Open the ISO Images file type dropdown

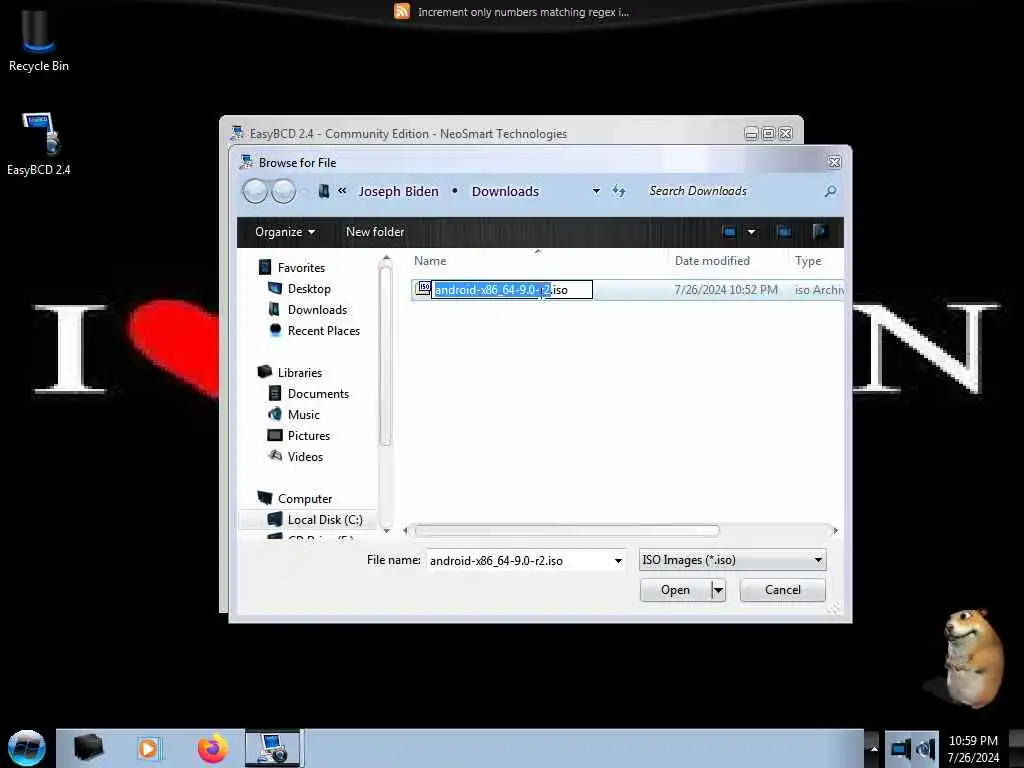point(818,560)
